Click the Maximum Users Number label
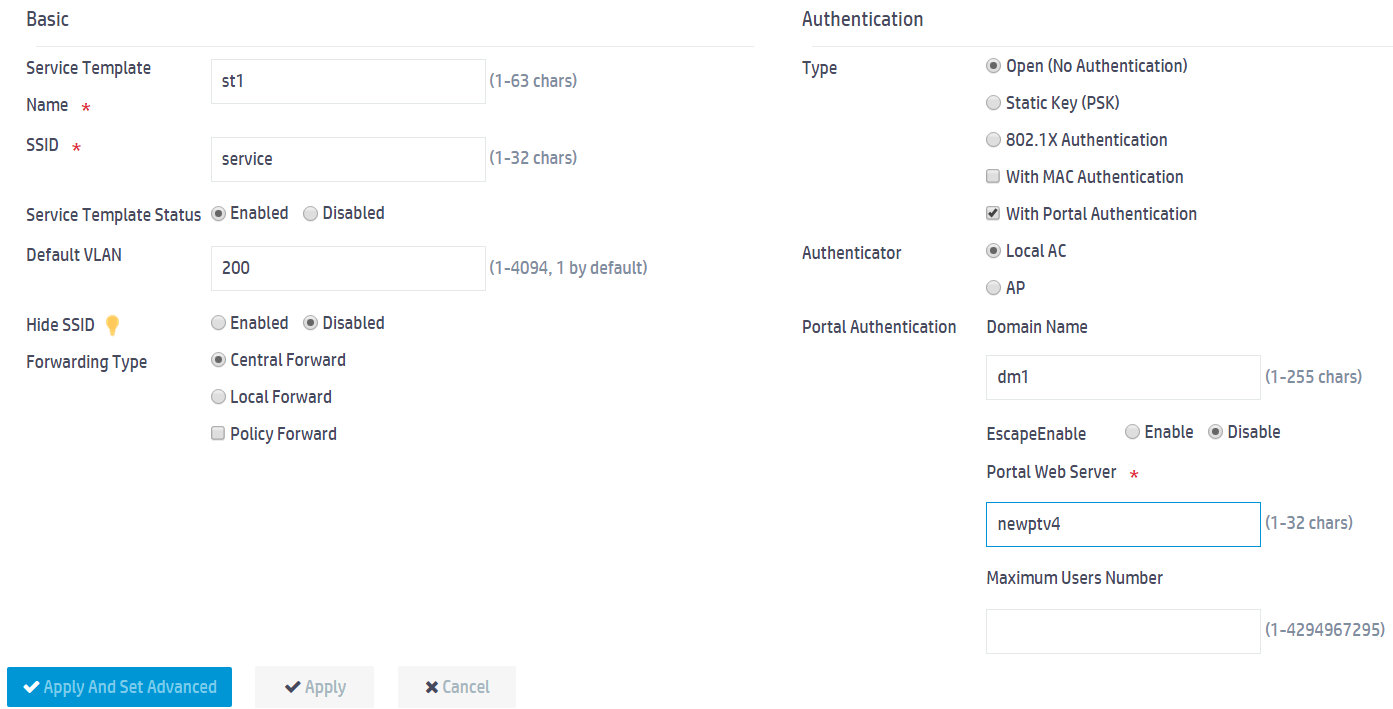 click(x=1075, y=578)
